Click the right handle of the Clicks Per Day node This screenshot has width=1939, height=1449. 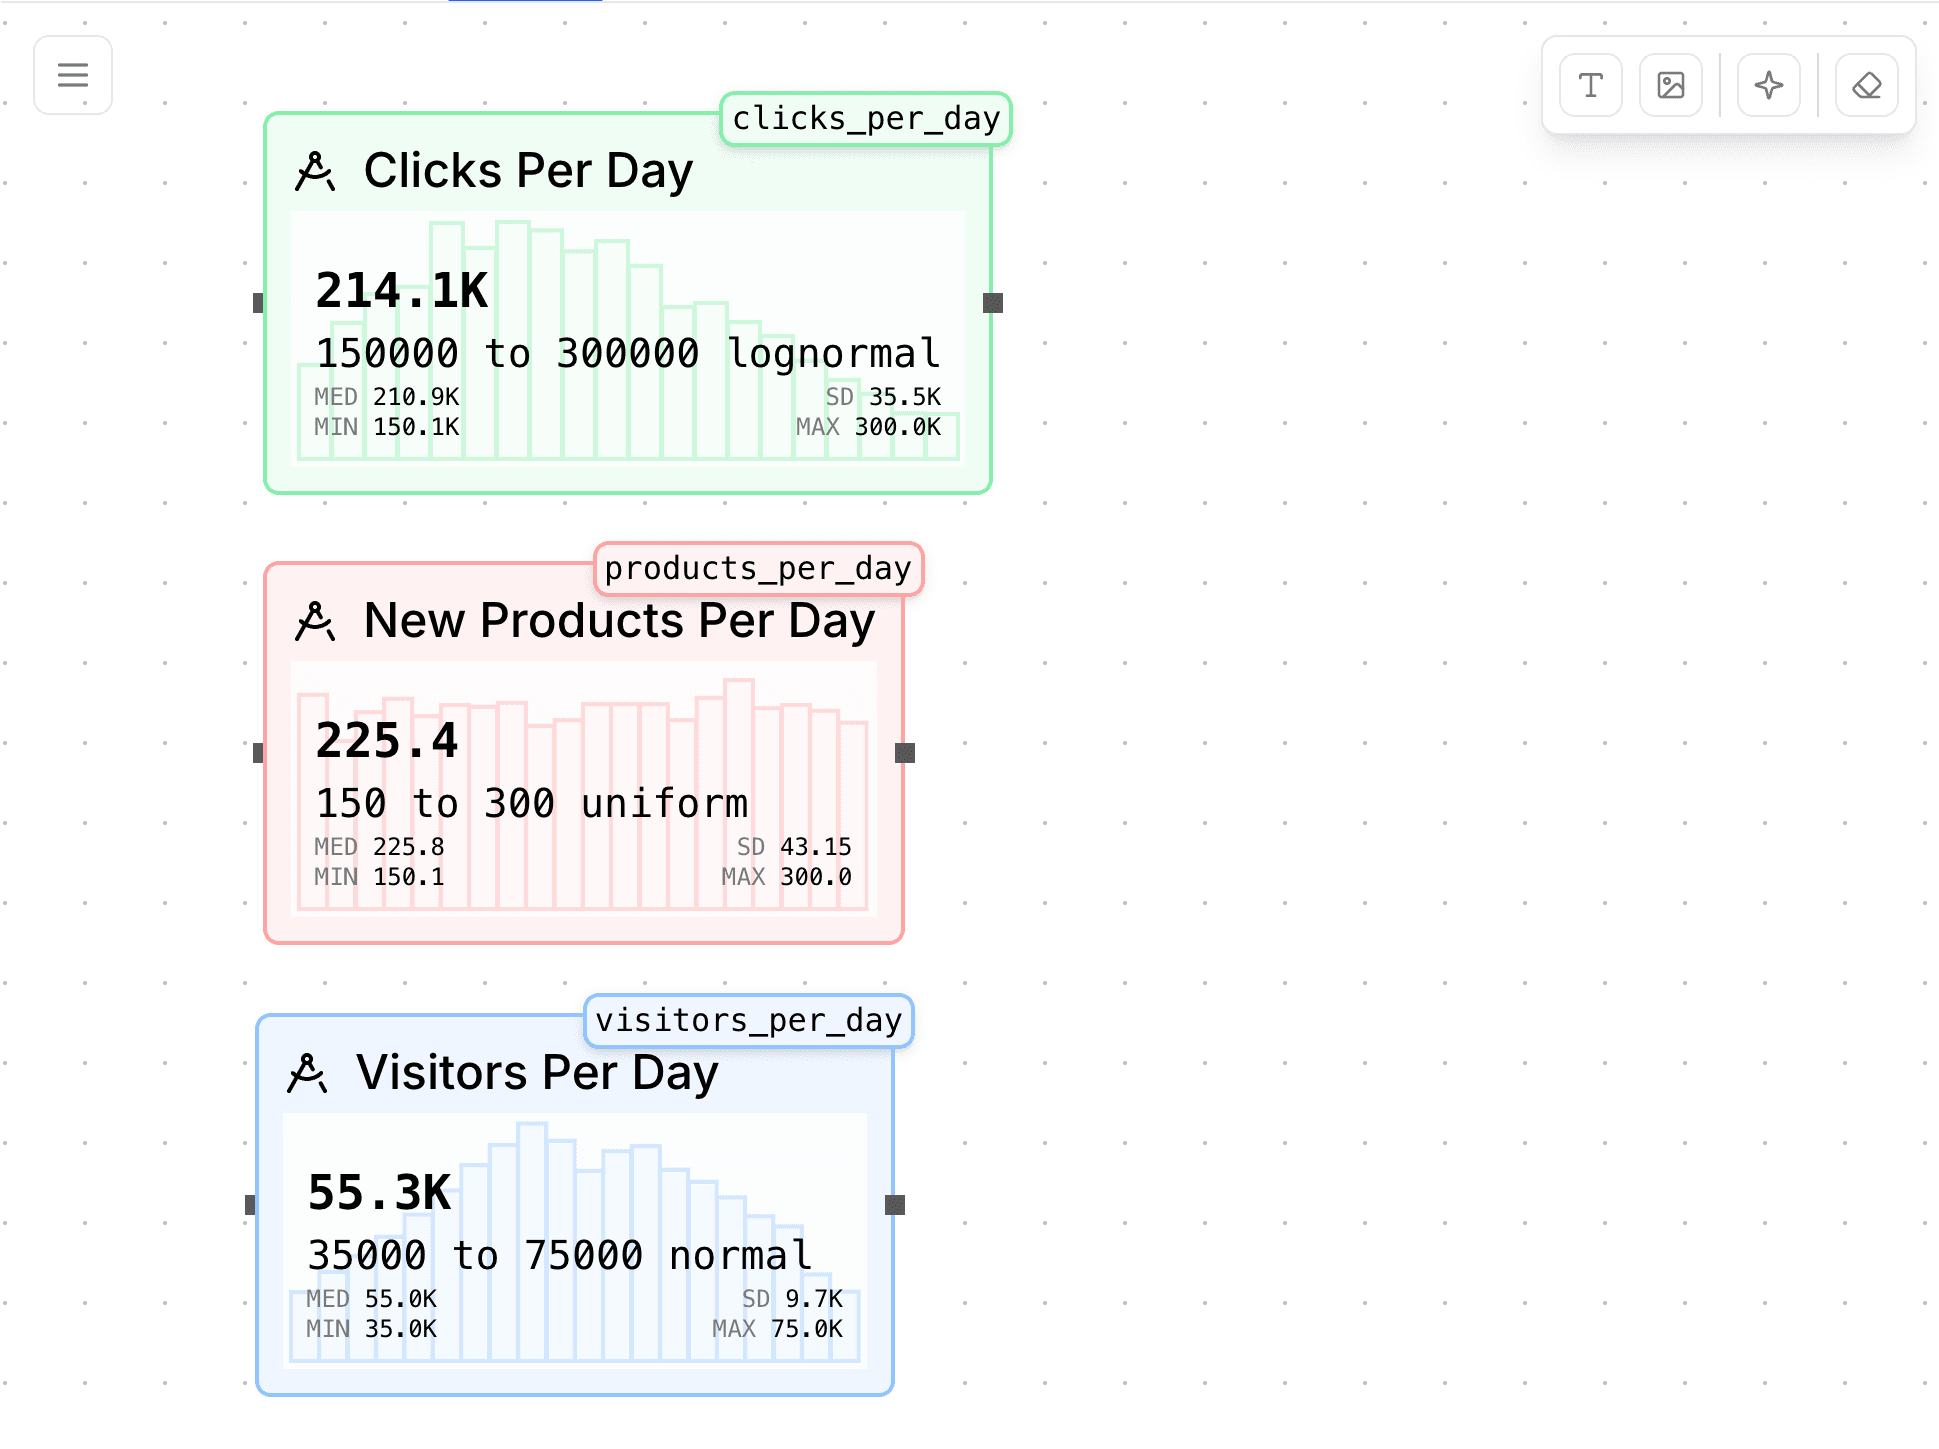[992, 303]
